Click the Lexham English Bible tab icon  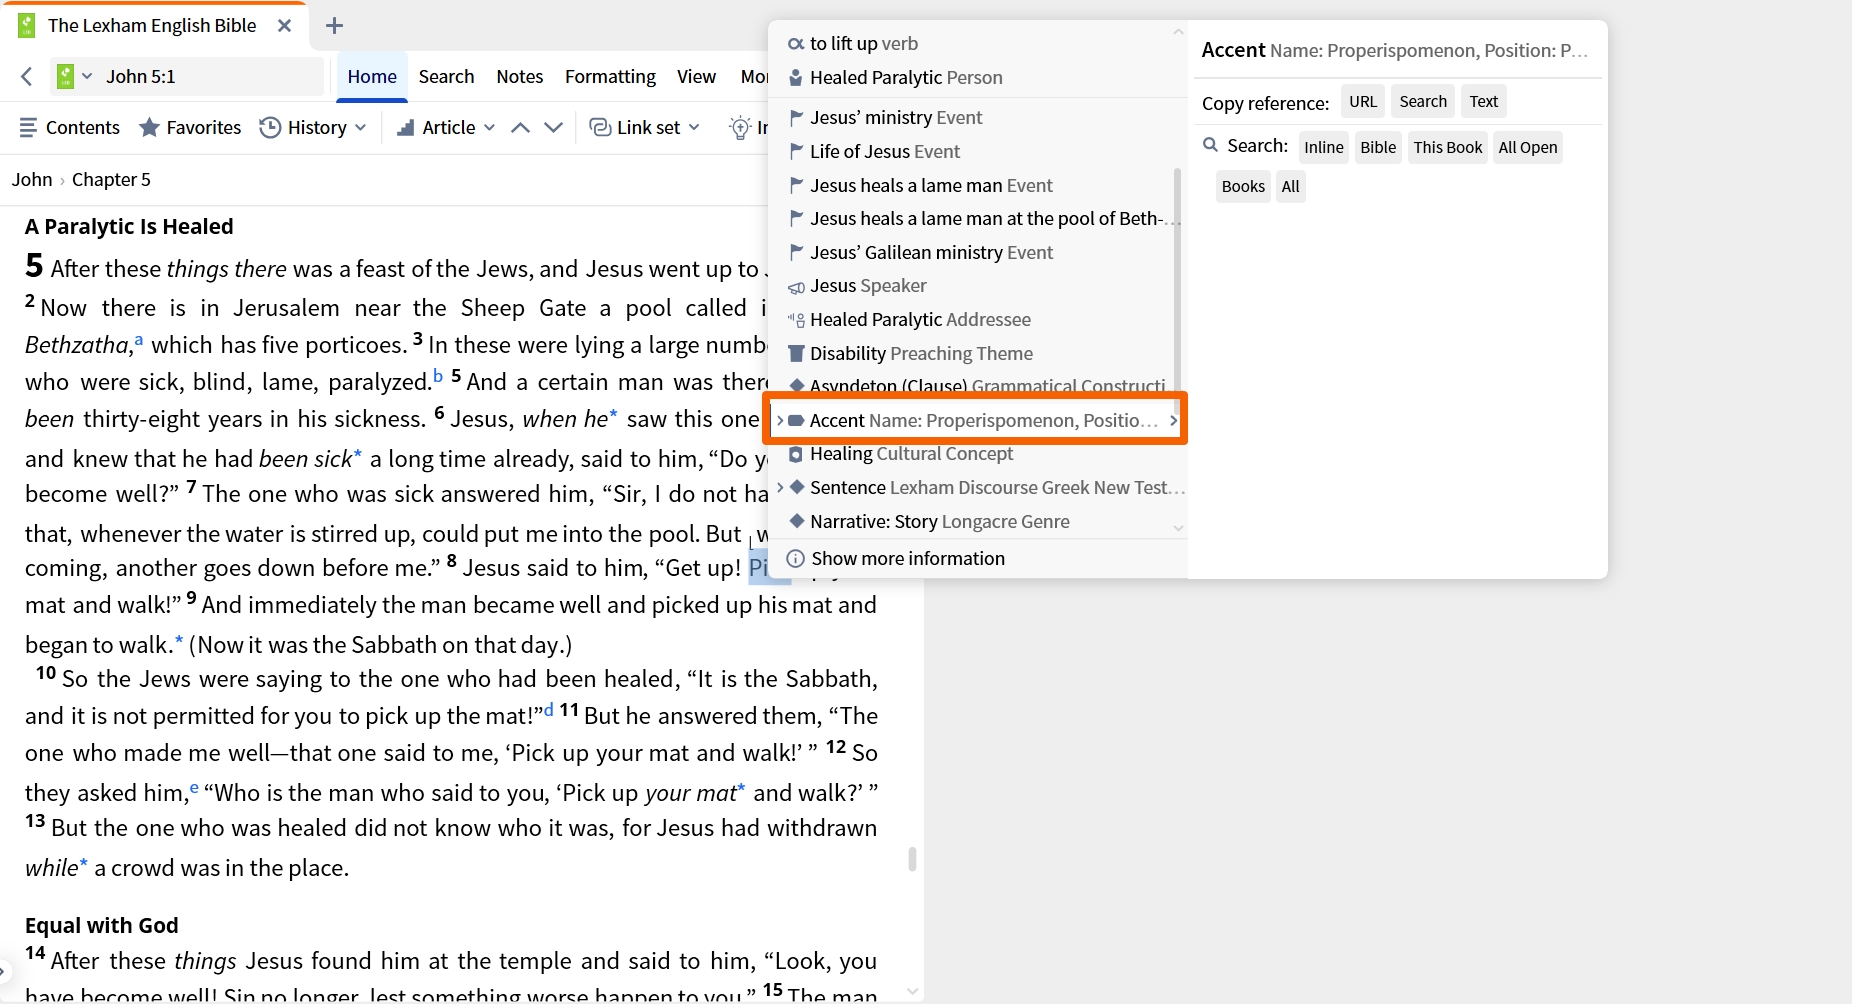pyautogui.click(x=27, y=25)
